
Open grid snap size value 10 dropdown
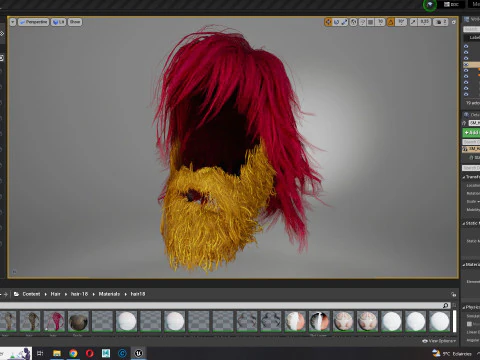coord(380,22)
